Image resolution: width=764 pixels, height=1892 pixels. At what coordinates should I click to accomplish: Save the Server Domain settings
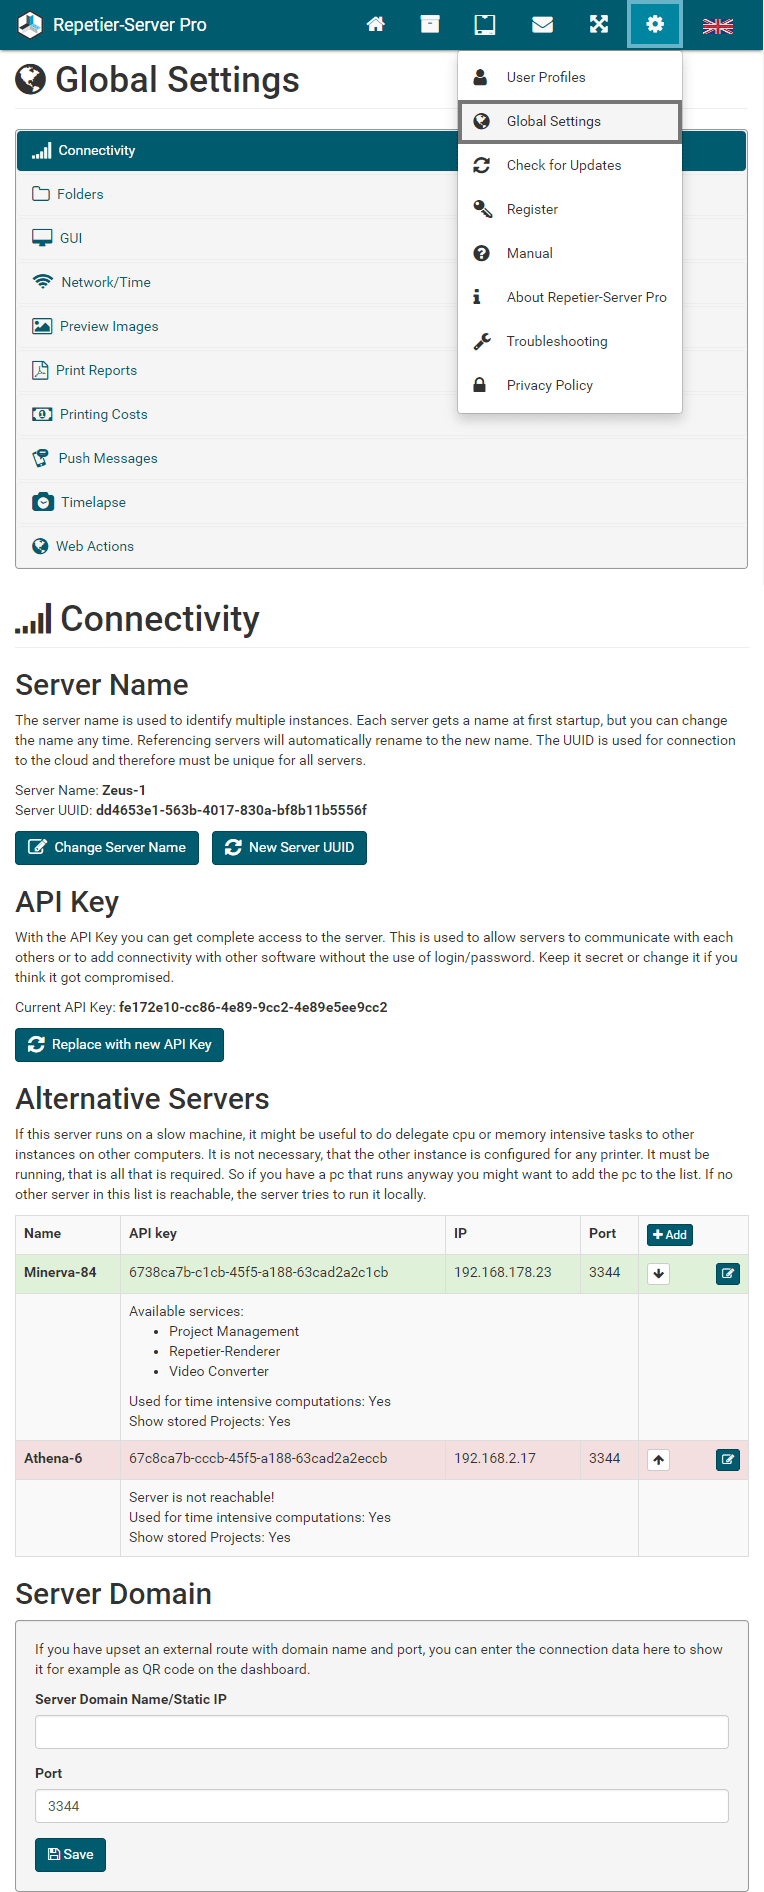[x=70, y=1854]
